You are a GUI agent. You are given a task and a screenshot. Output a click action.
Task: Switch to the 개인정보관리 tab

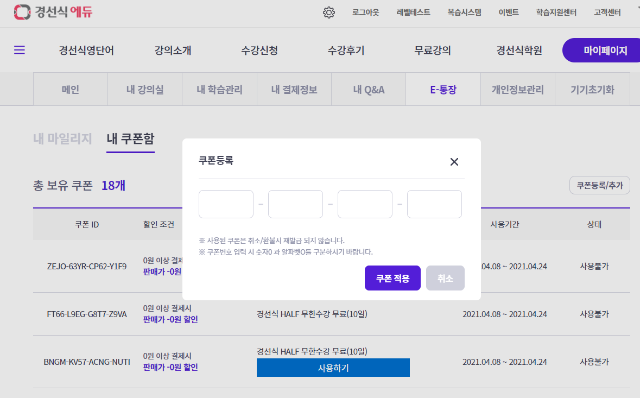518,89
